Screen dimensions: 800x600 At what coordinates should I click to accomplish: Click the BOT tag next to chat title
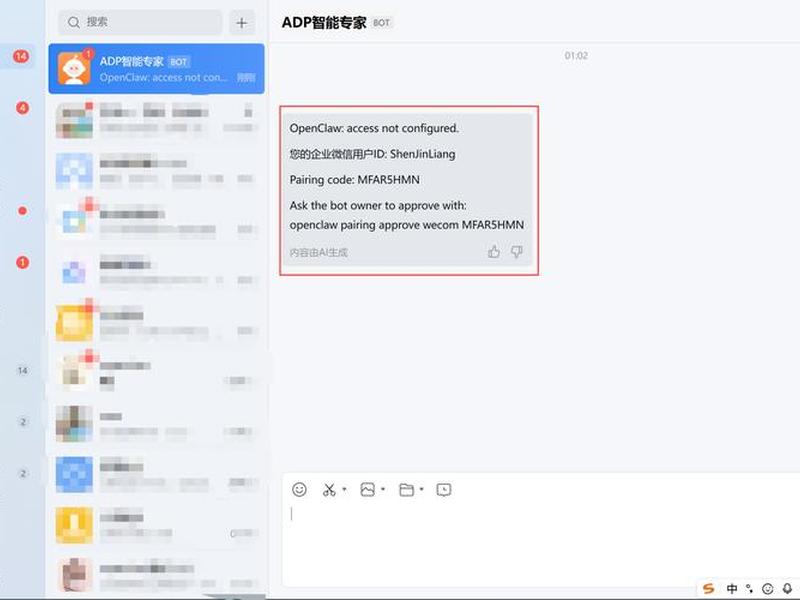point(381,23)
